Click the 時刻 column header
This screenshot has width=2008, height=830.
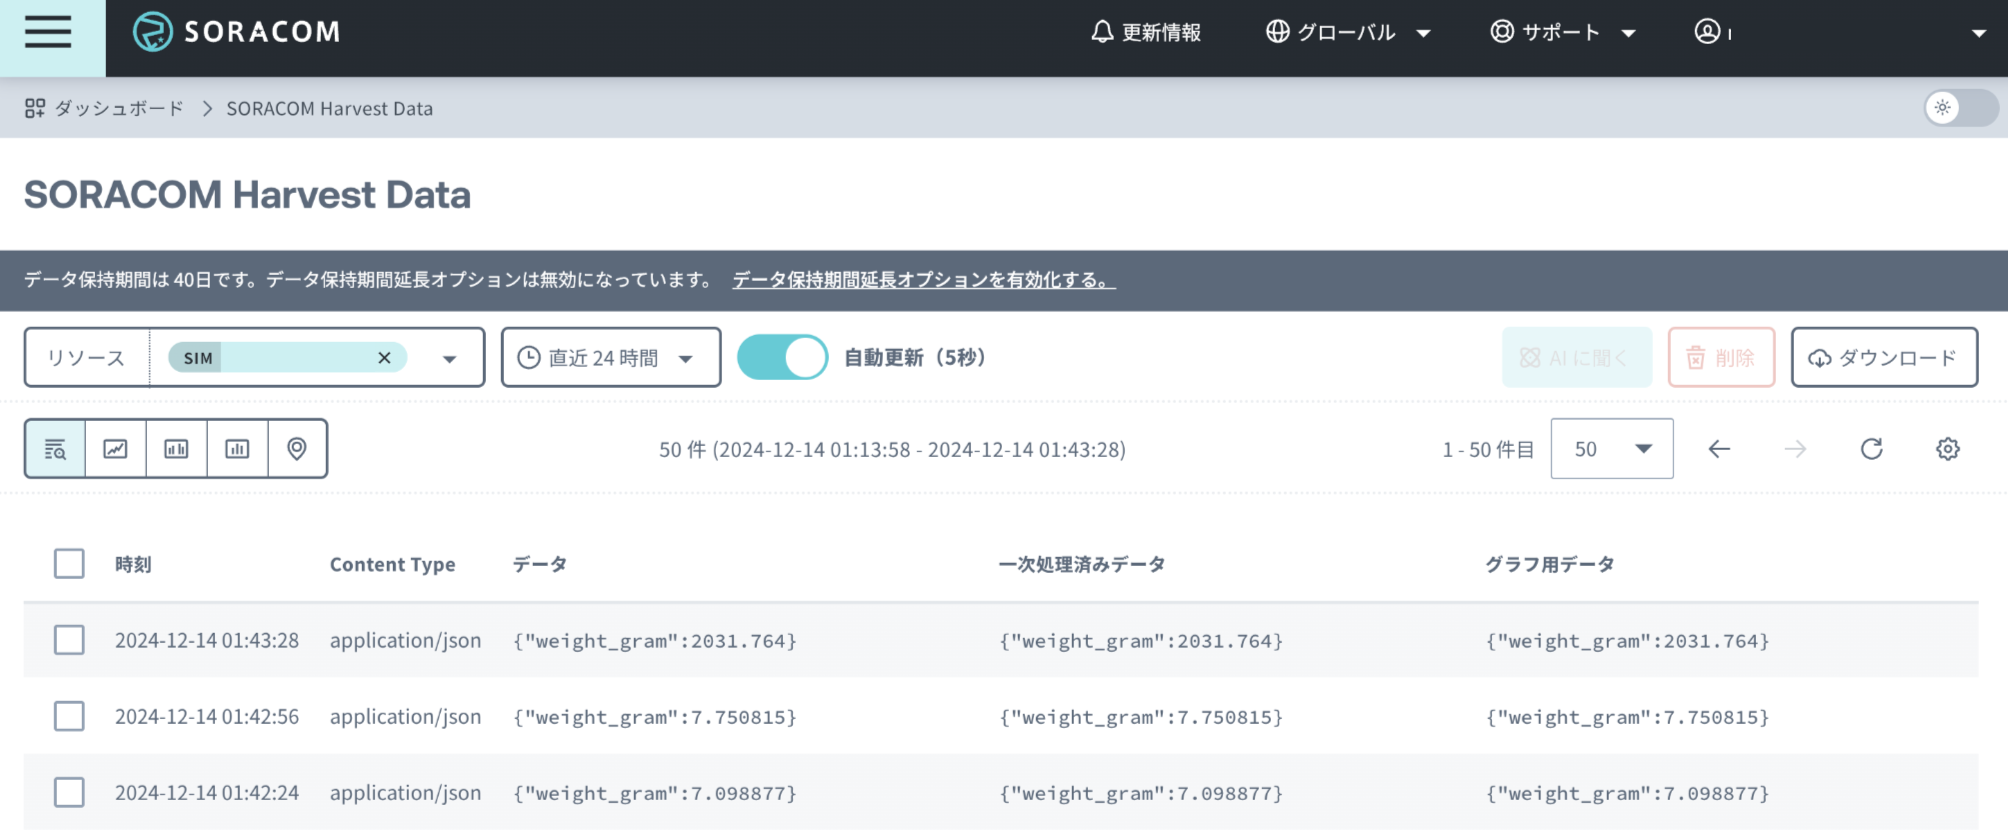click(133, 564)
